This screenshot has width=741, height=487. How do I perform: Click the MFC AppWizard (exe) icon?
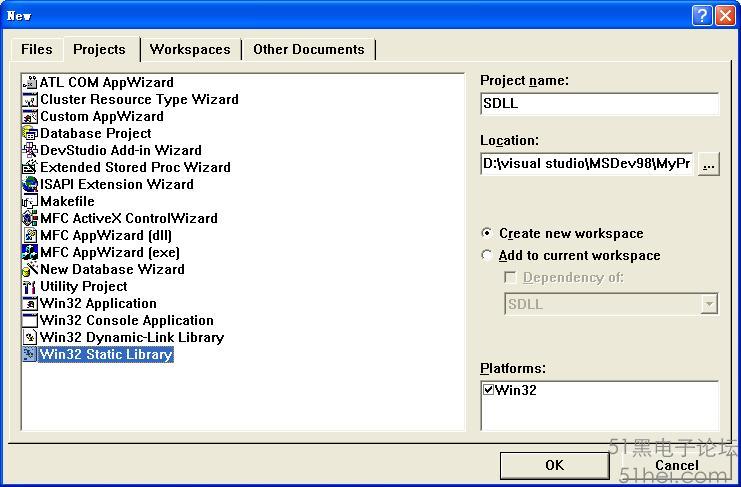[30, 252]
